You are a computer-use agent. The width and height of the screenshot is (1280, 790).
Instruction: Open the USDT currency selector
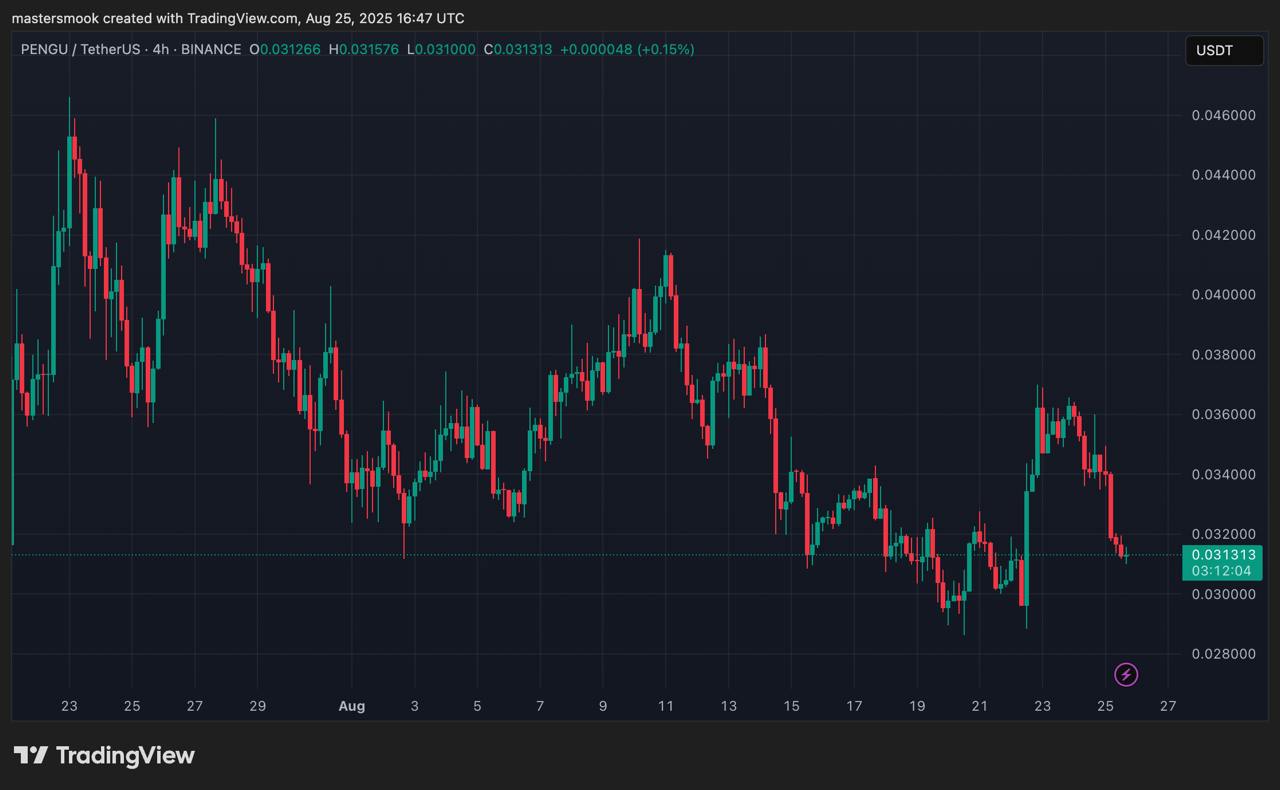pyautogui.click(x=1224, y=50)
